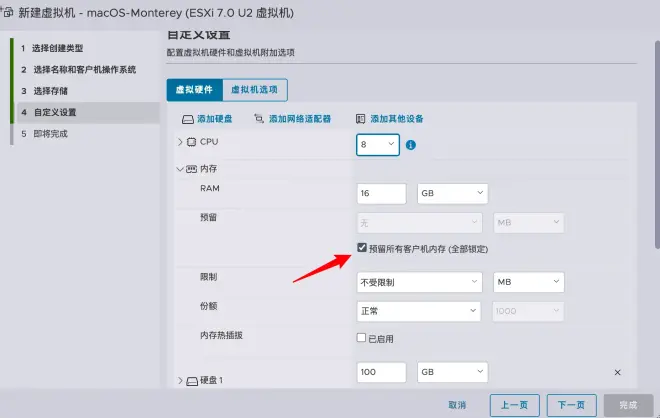Screen dimensions: 660x418
Task: Open the 份额 正常 dropdown
Action: point(419,311)
